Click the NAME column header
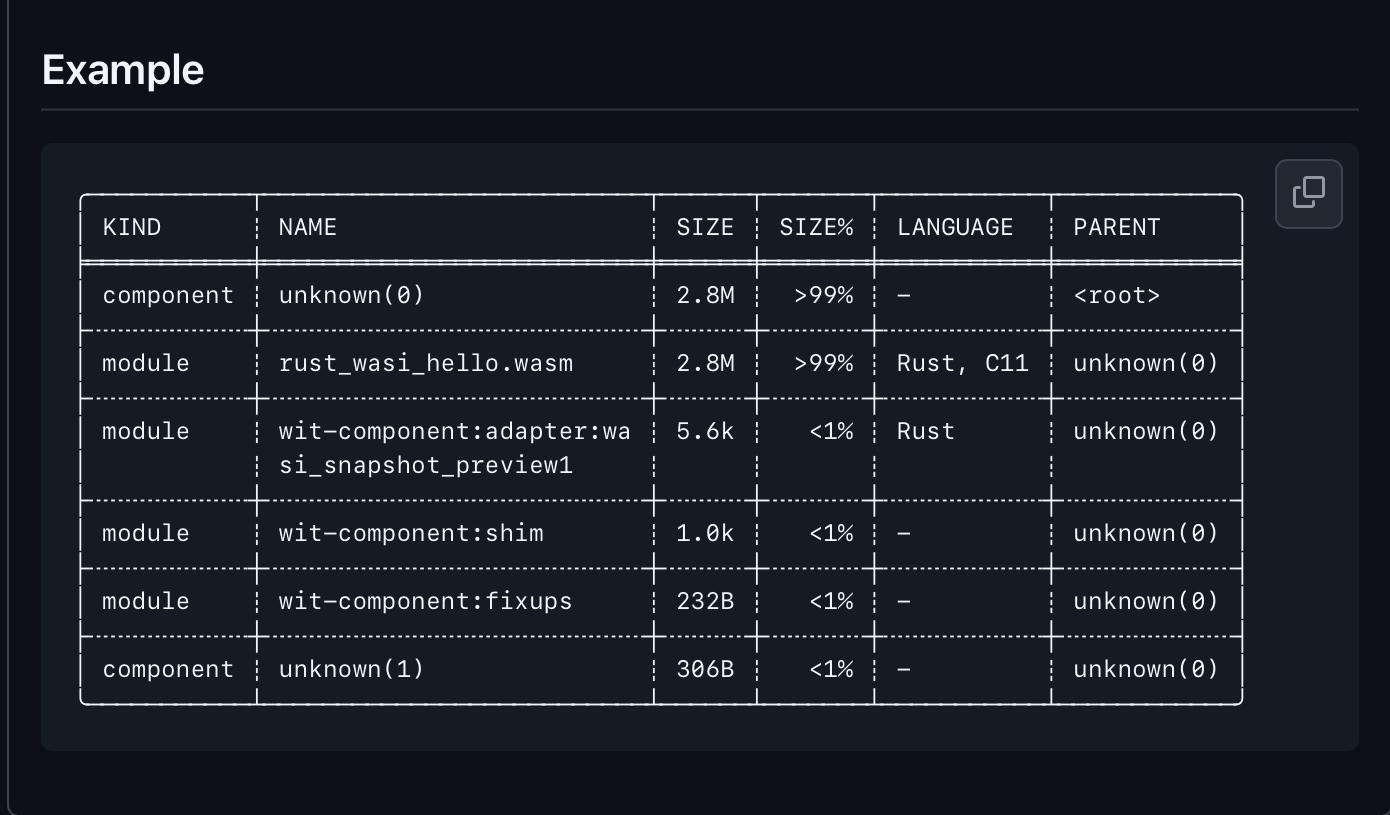The width and height of the screenshot is (1390, 815). click(307, 227)
